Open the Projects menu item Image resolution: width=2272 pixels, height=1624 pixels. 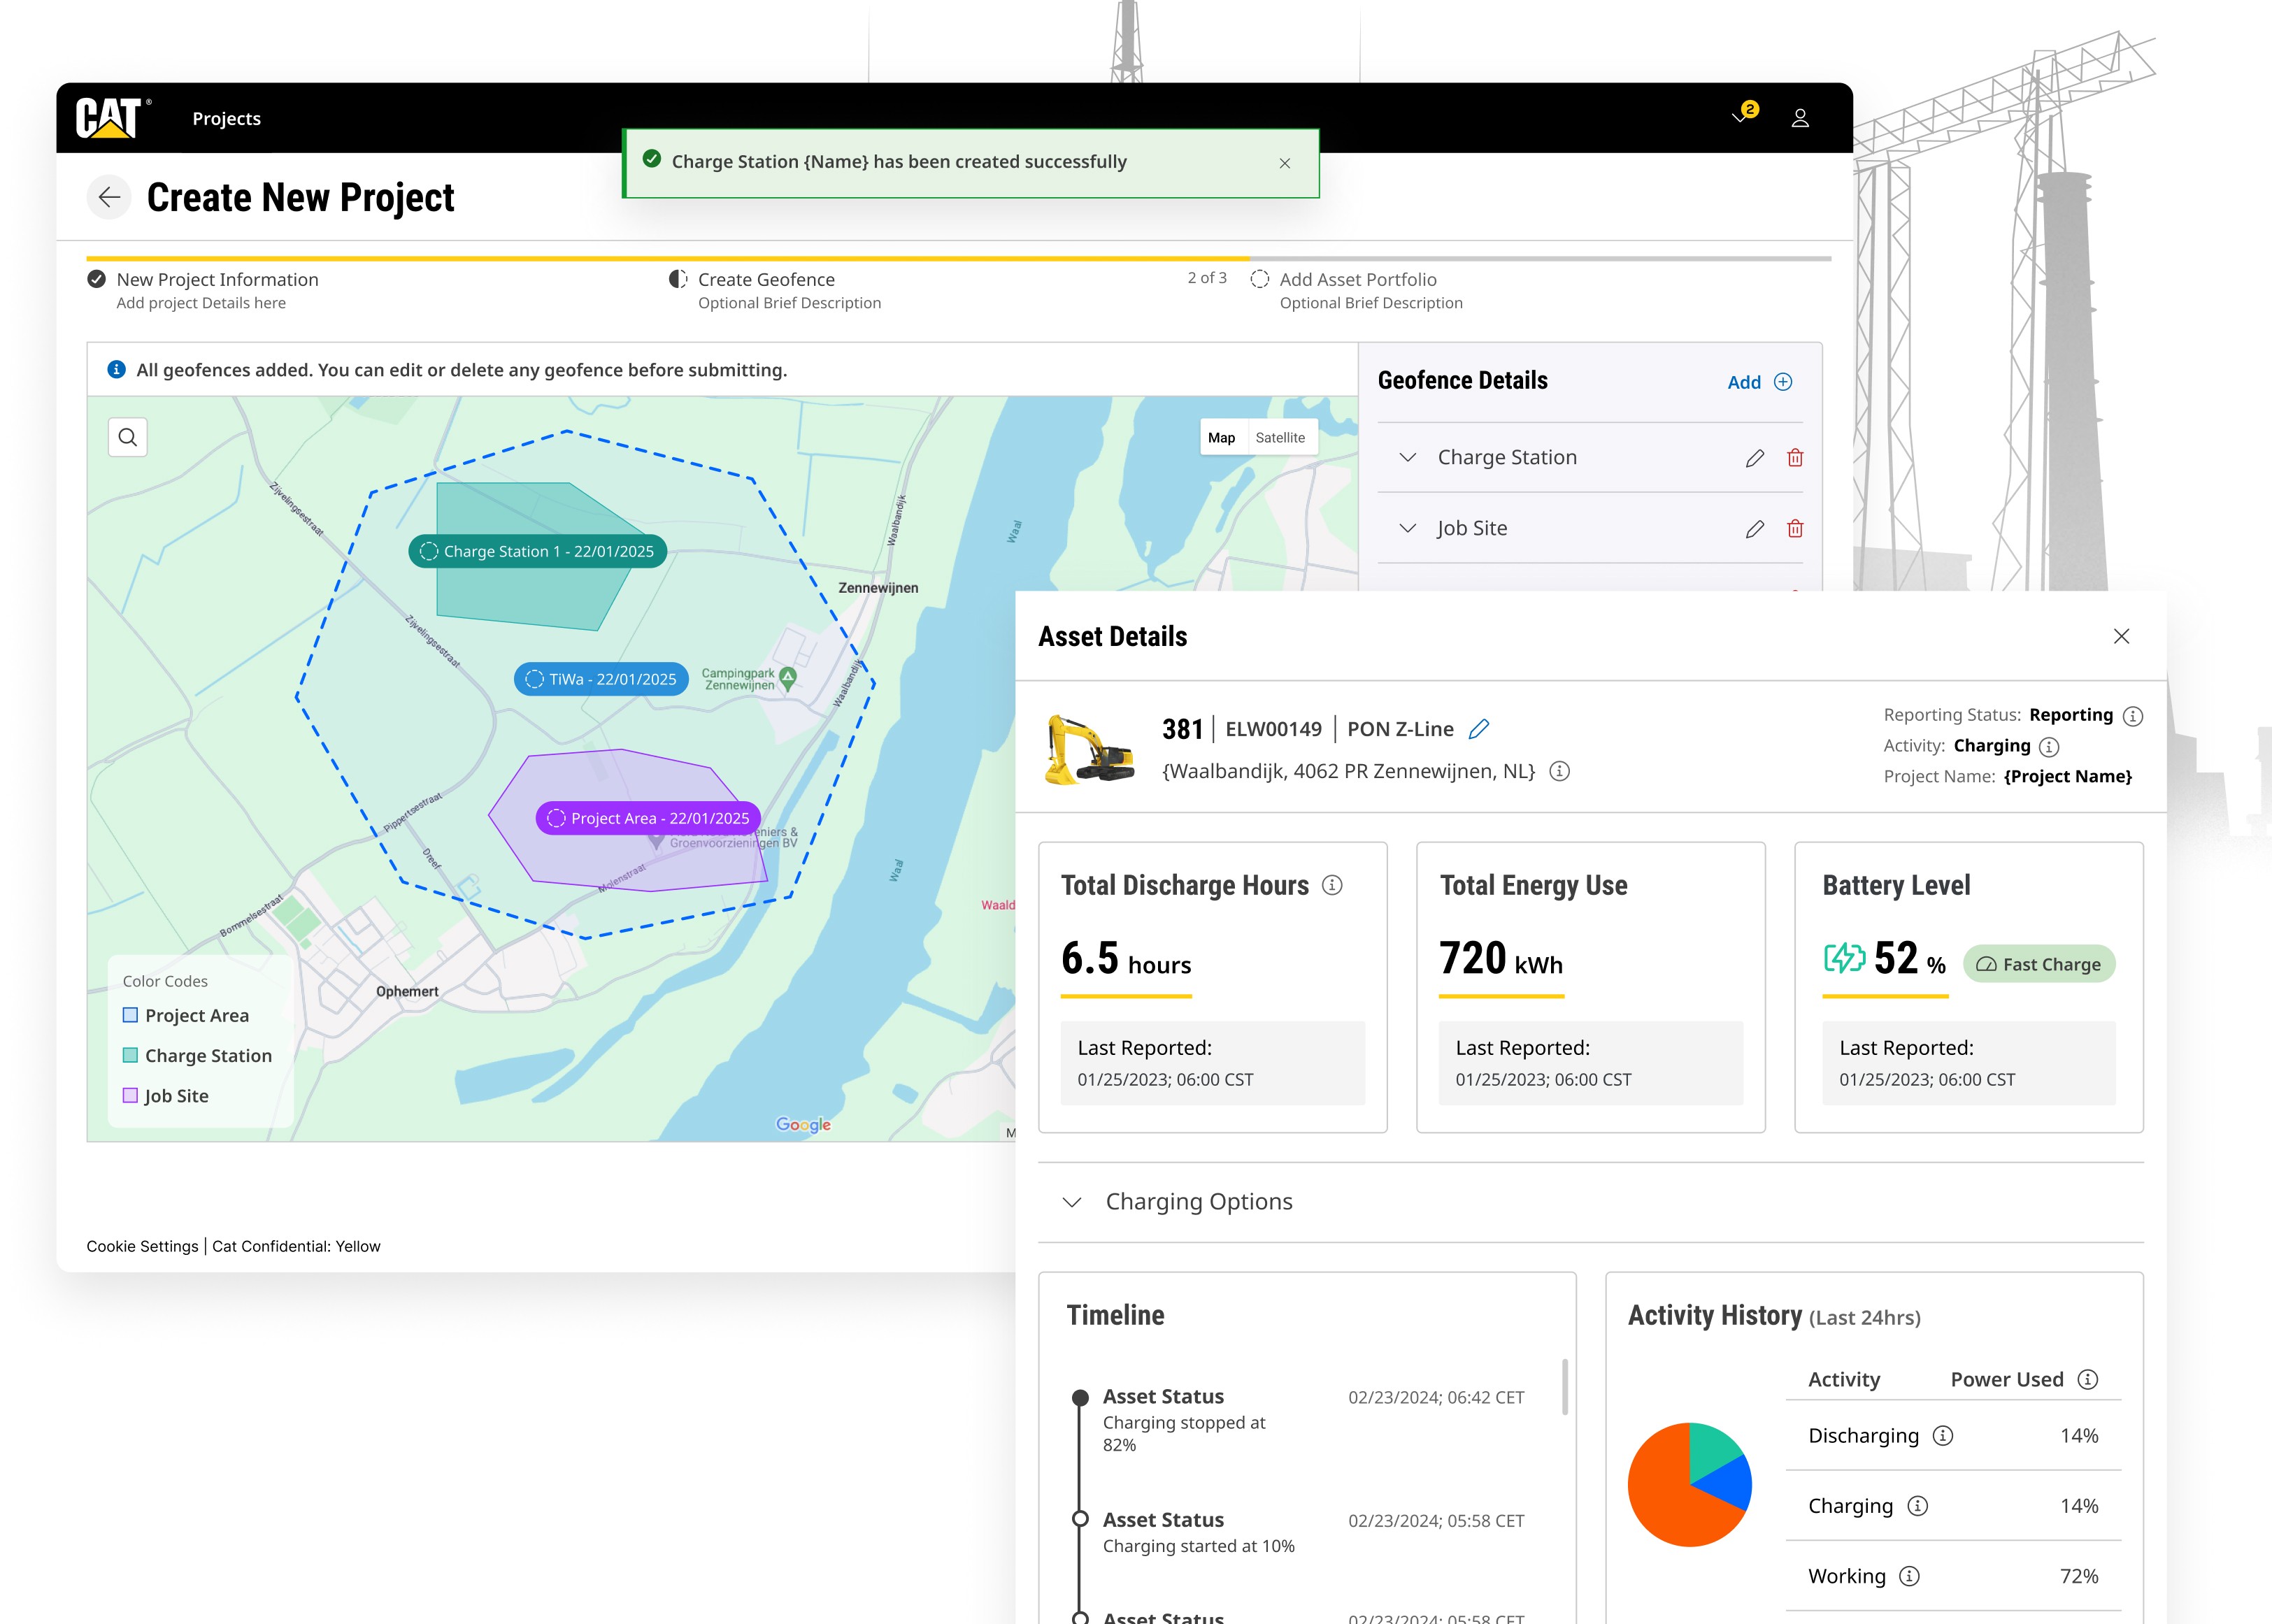click(x=226, y=119)
